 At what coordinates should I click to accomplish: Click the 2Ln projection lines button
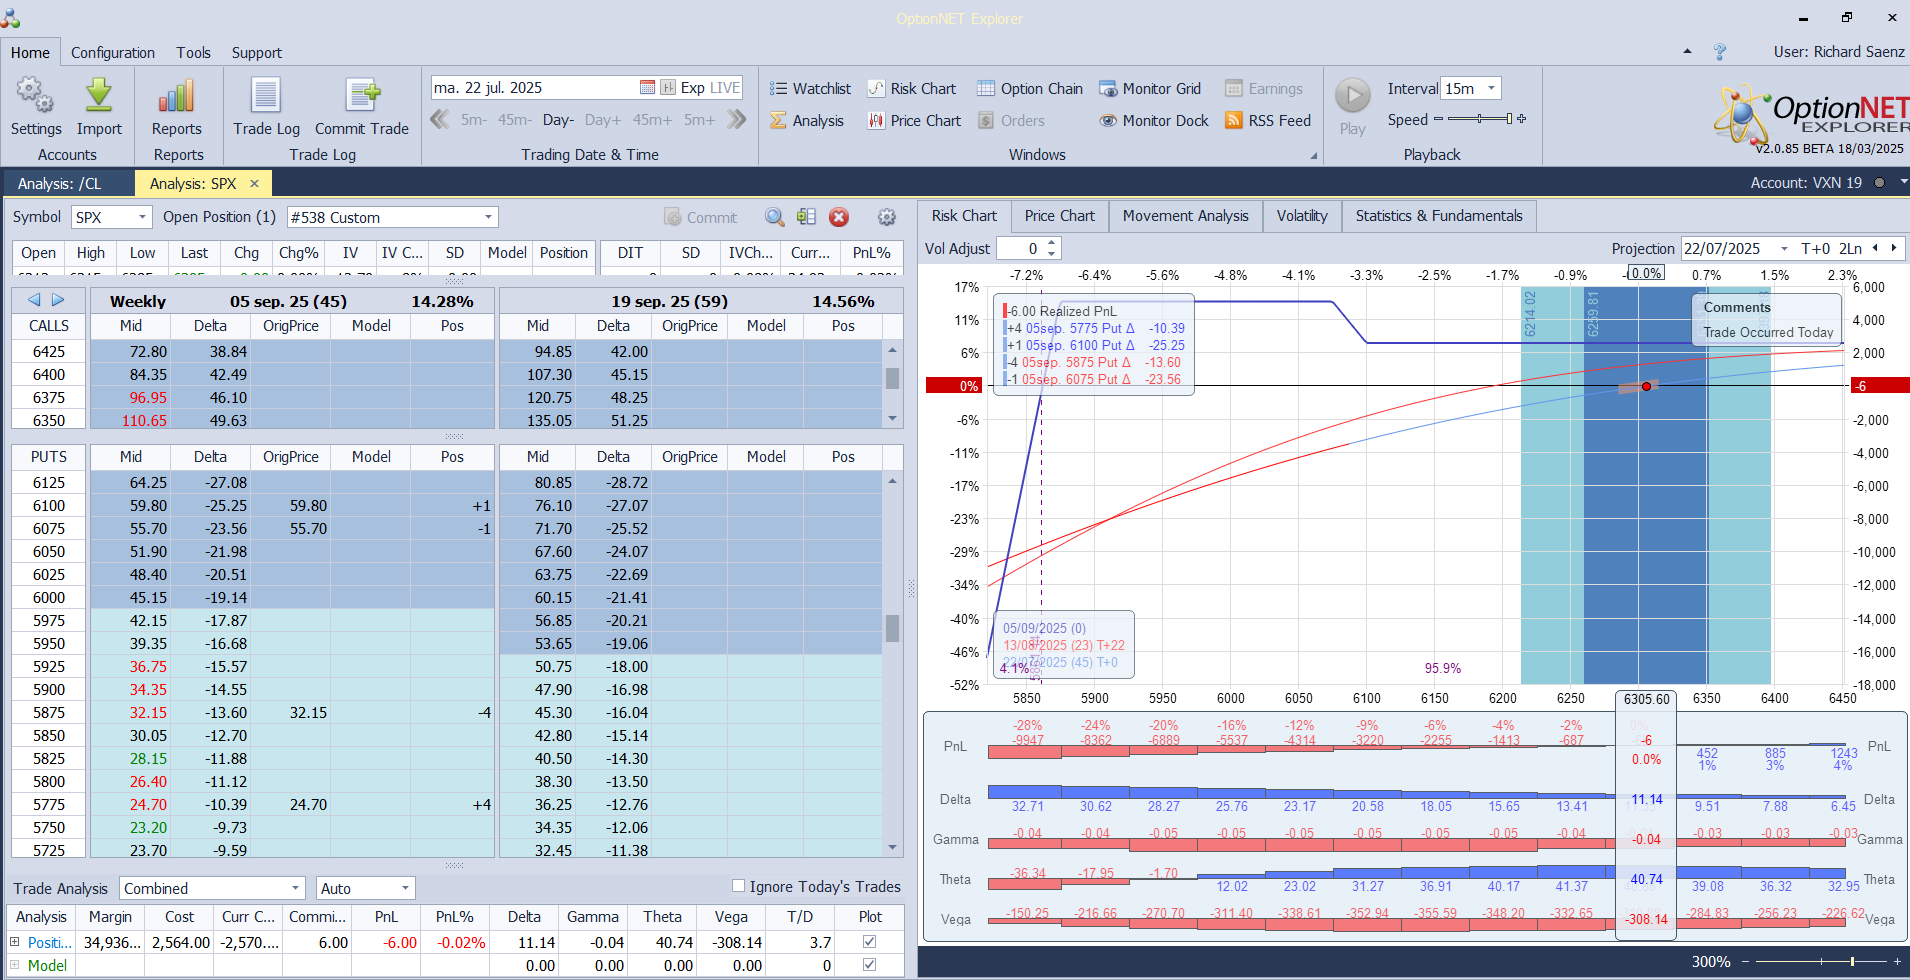tap(1850, 248)
